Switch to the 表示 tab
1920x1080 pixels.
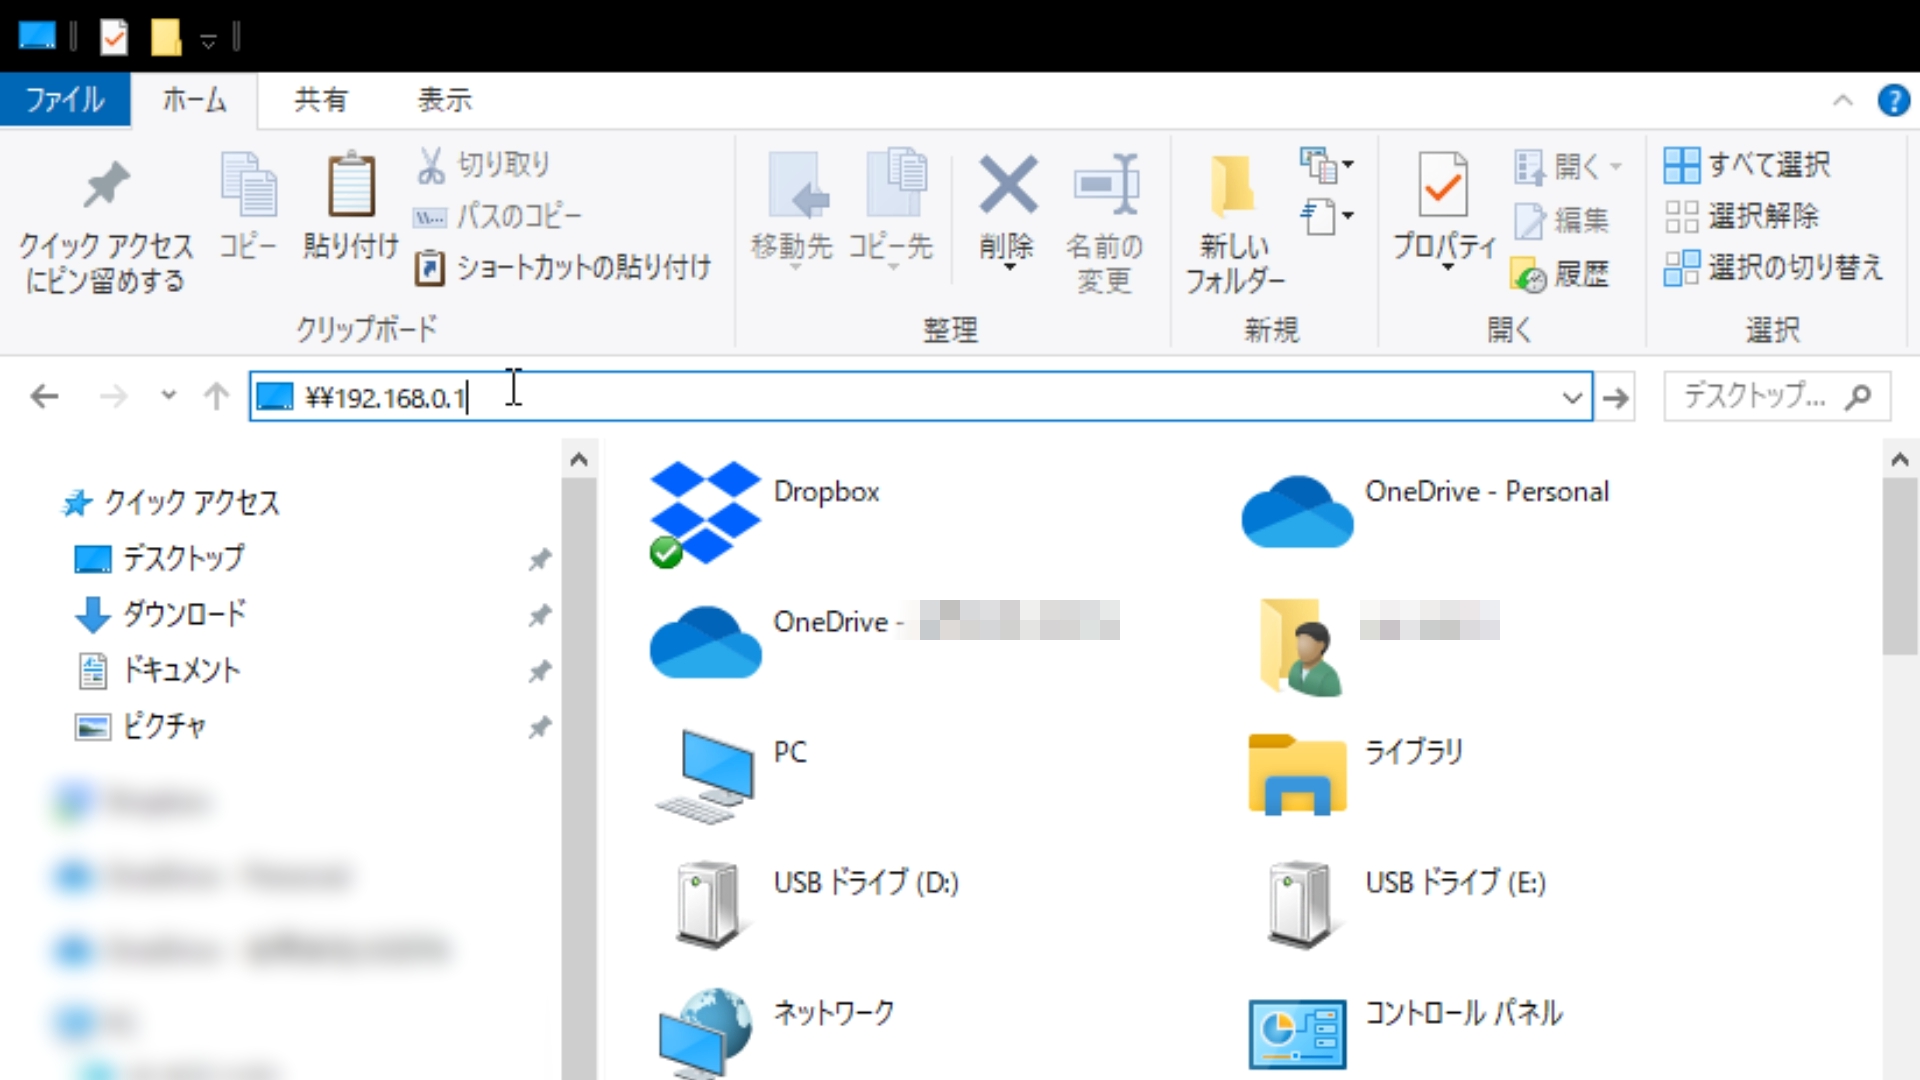coord(444,100)
